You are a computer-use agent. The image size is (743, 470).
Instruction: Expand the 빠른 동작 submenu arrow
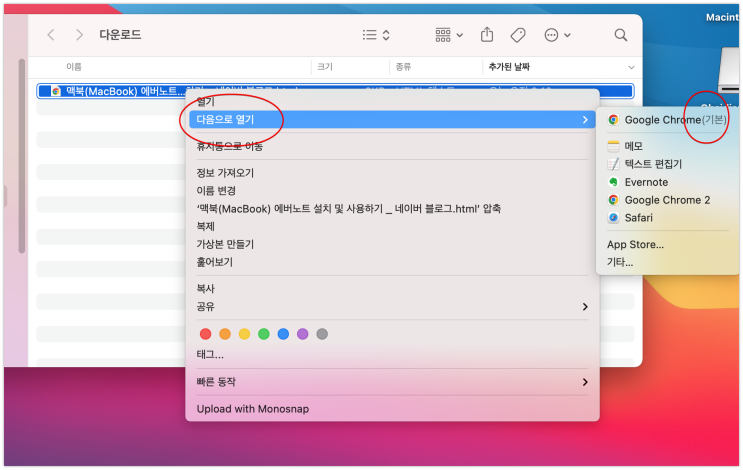tap(585, 382)
